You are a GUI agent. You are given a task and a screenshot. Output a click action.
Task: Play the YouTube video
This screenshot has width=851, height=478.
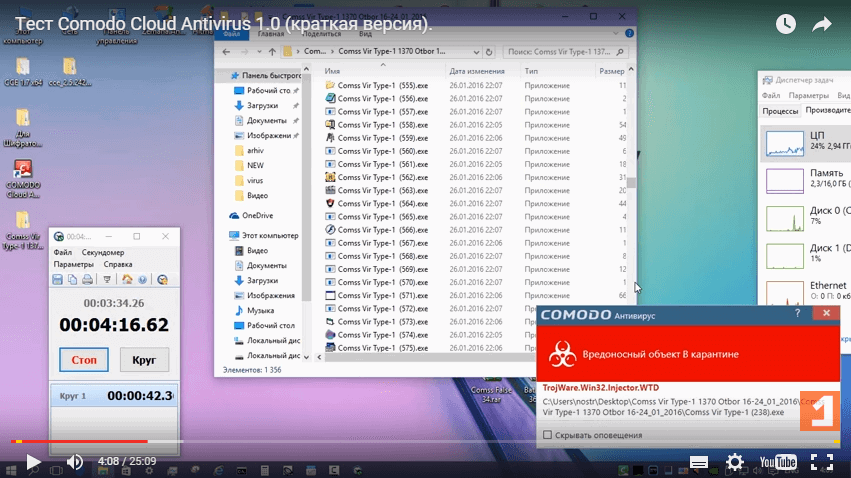pyautogui.click(x=33, y=462)
